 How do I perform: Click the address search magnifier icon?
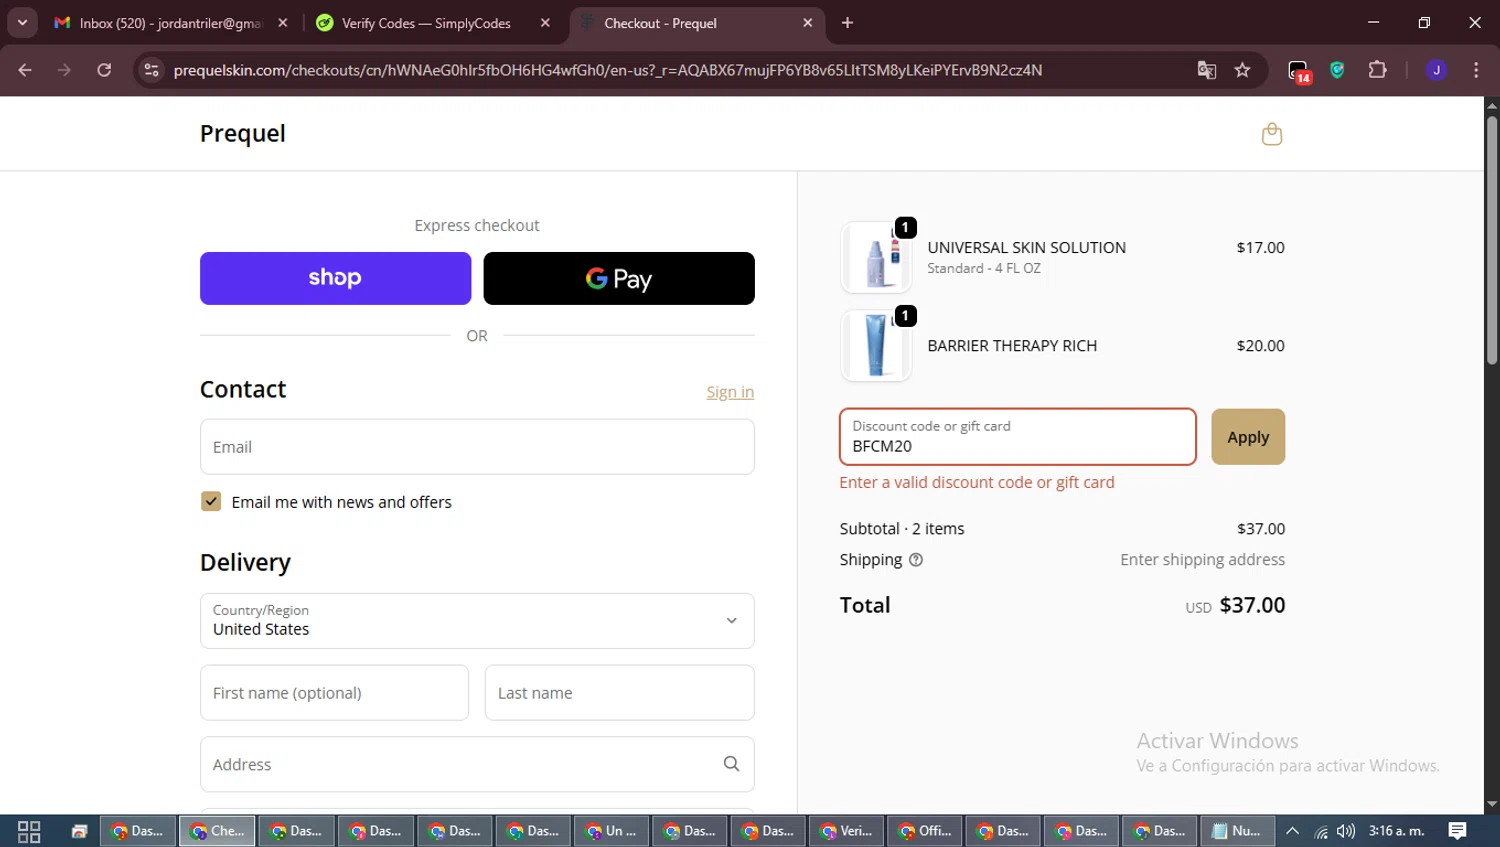pyautogui.click(x=731, y=764)
